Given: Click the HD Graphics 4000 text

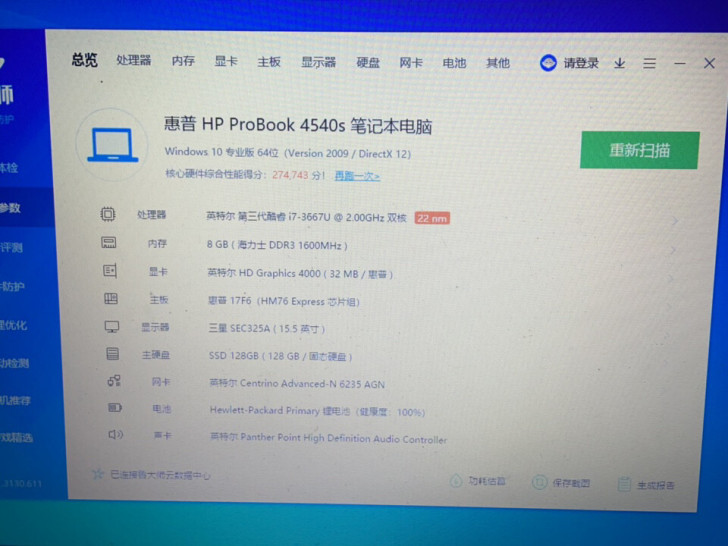Looking at the screenshot, I should [300, 273].
